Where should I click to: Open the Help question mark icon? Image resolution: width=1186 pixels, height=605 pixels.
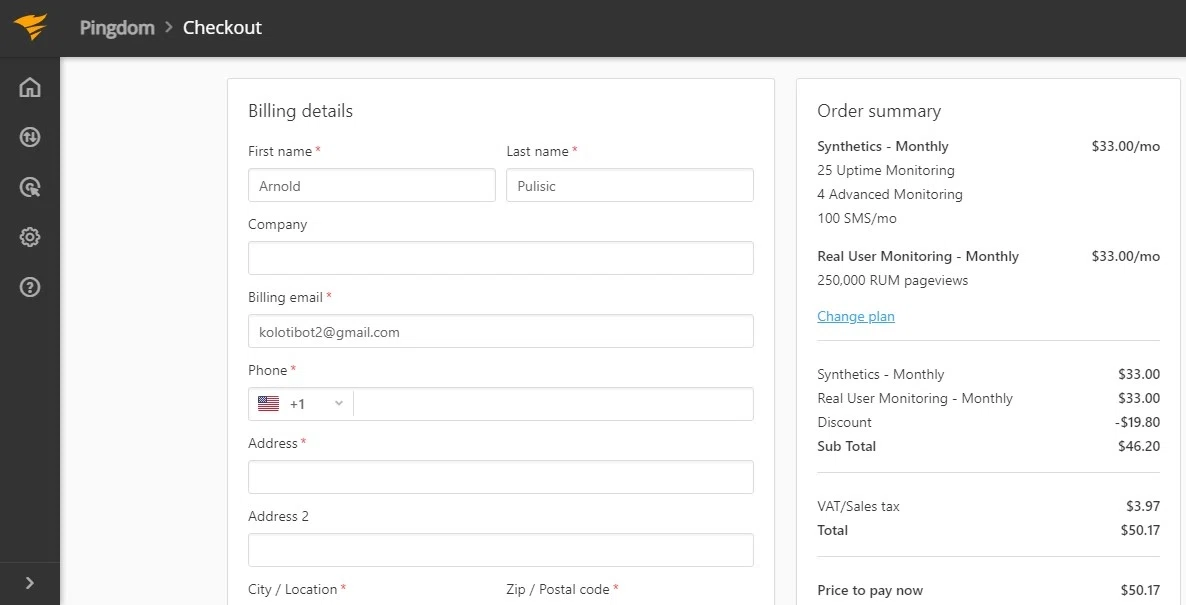pyautogui.click(x=29, y=287)
